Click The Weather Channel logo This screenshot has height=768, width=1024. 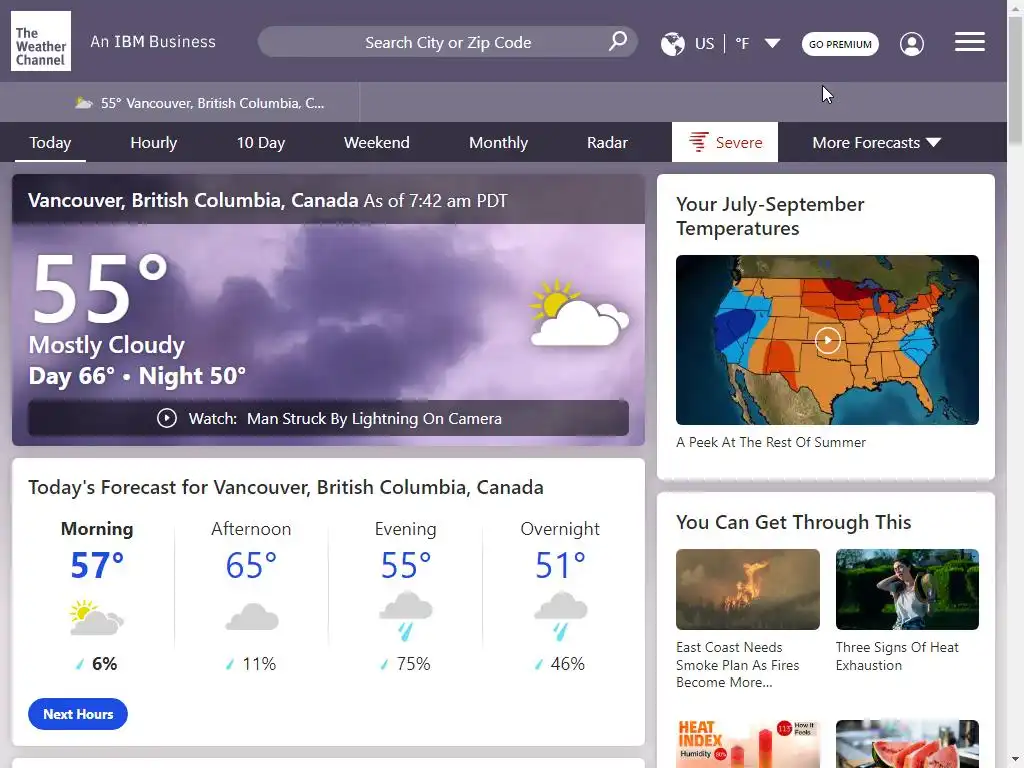pos(41,42)
